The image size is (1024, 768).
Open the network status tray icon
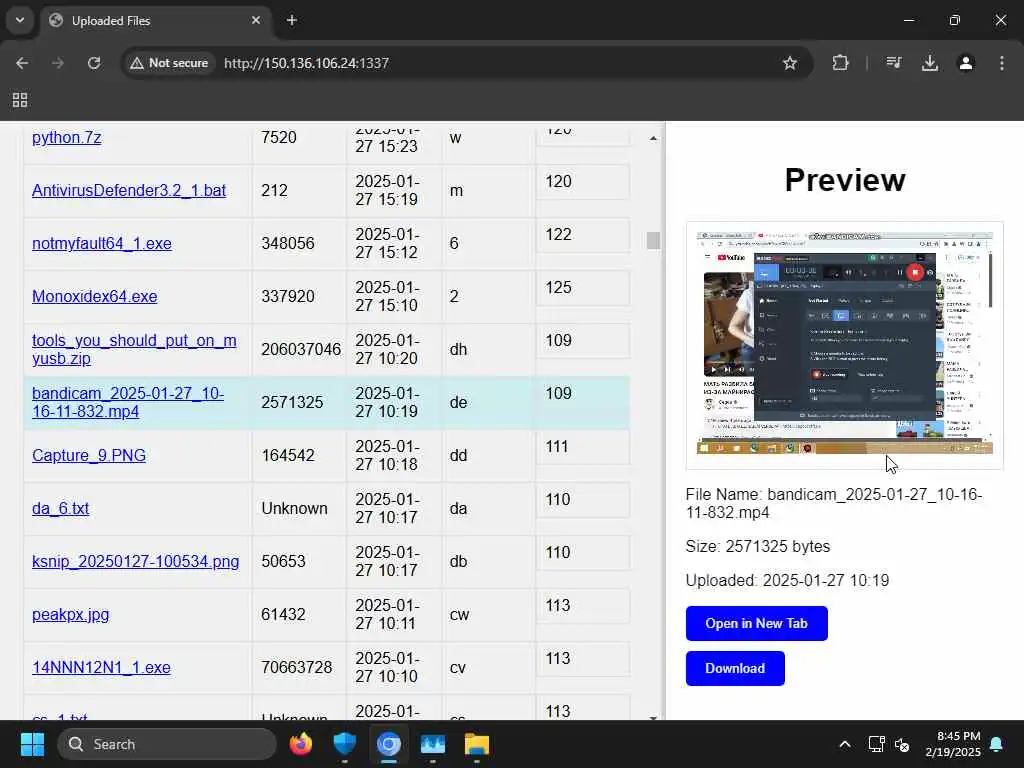[876, 744]
